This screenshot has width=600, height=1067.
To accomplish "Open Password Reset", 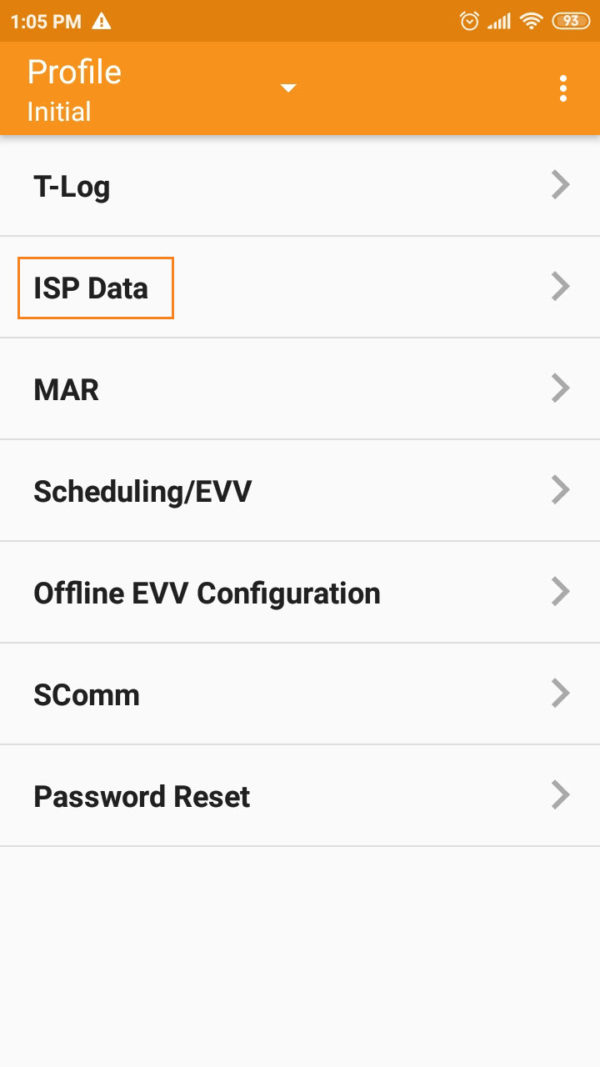I will coord(141,795).
